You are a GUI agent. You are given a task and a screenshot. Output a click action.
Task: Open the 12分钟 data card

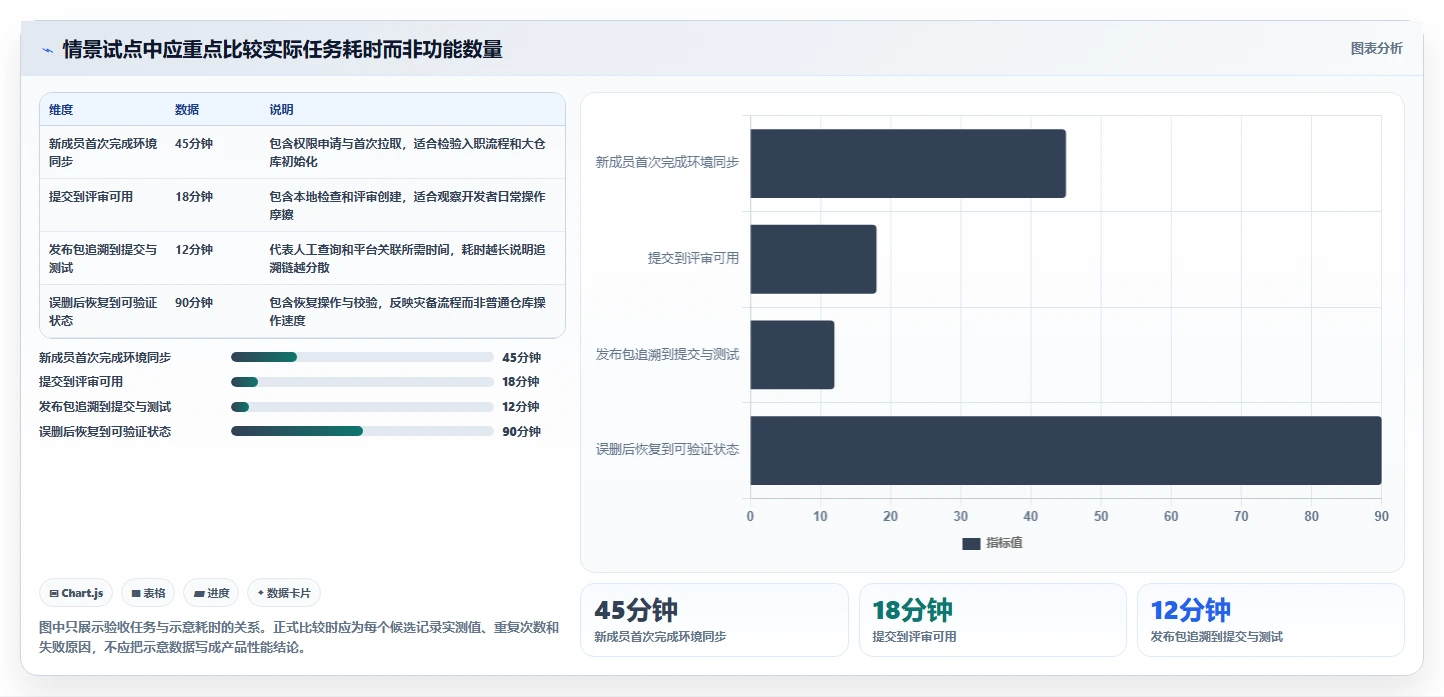click(x=1270, y=620)
